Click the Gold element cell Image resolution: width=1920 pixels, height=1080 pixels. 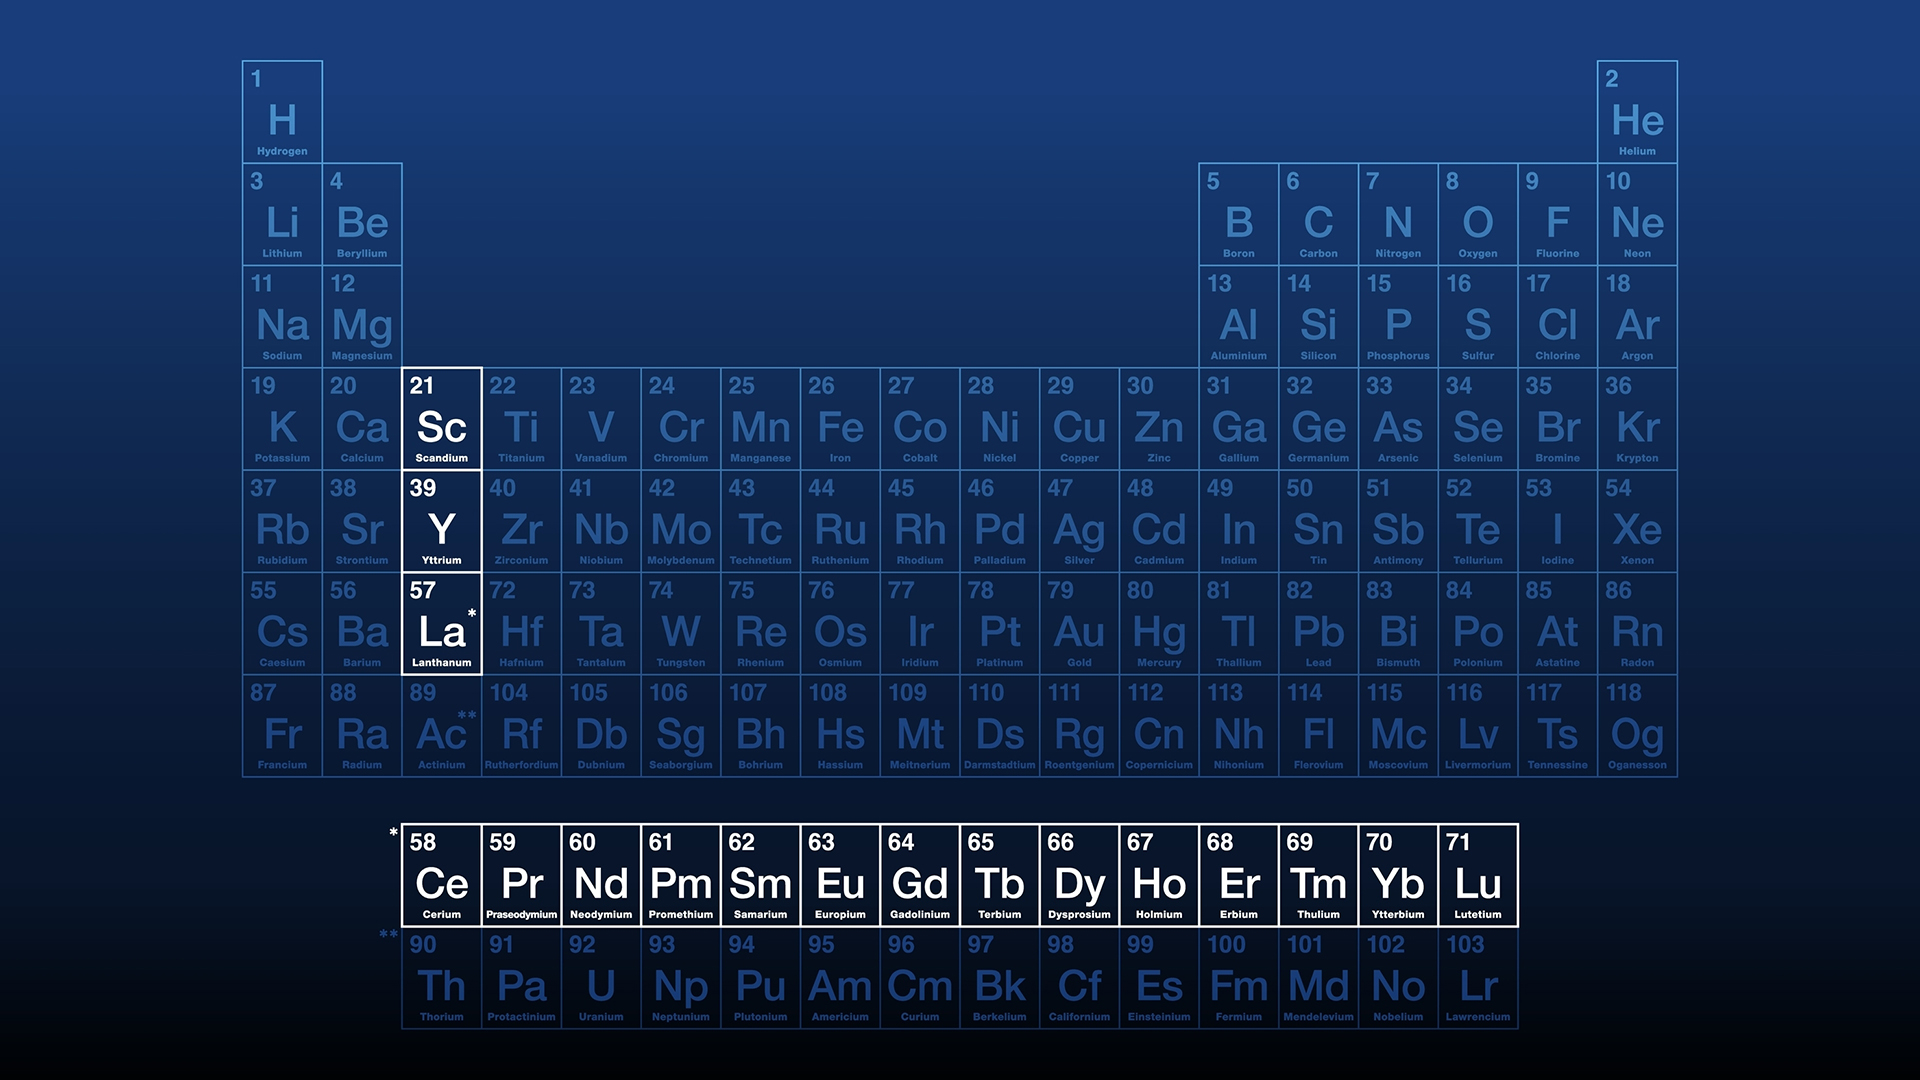pyautogui.click(x=1079, y=624)
